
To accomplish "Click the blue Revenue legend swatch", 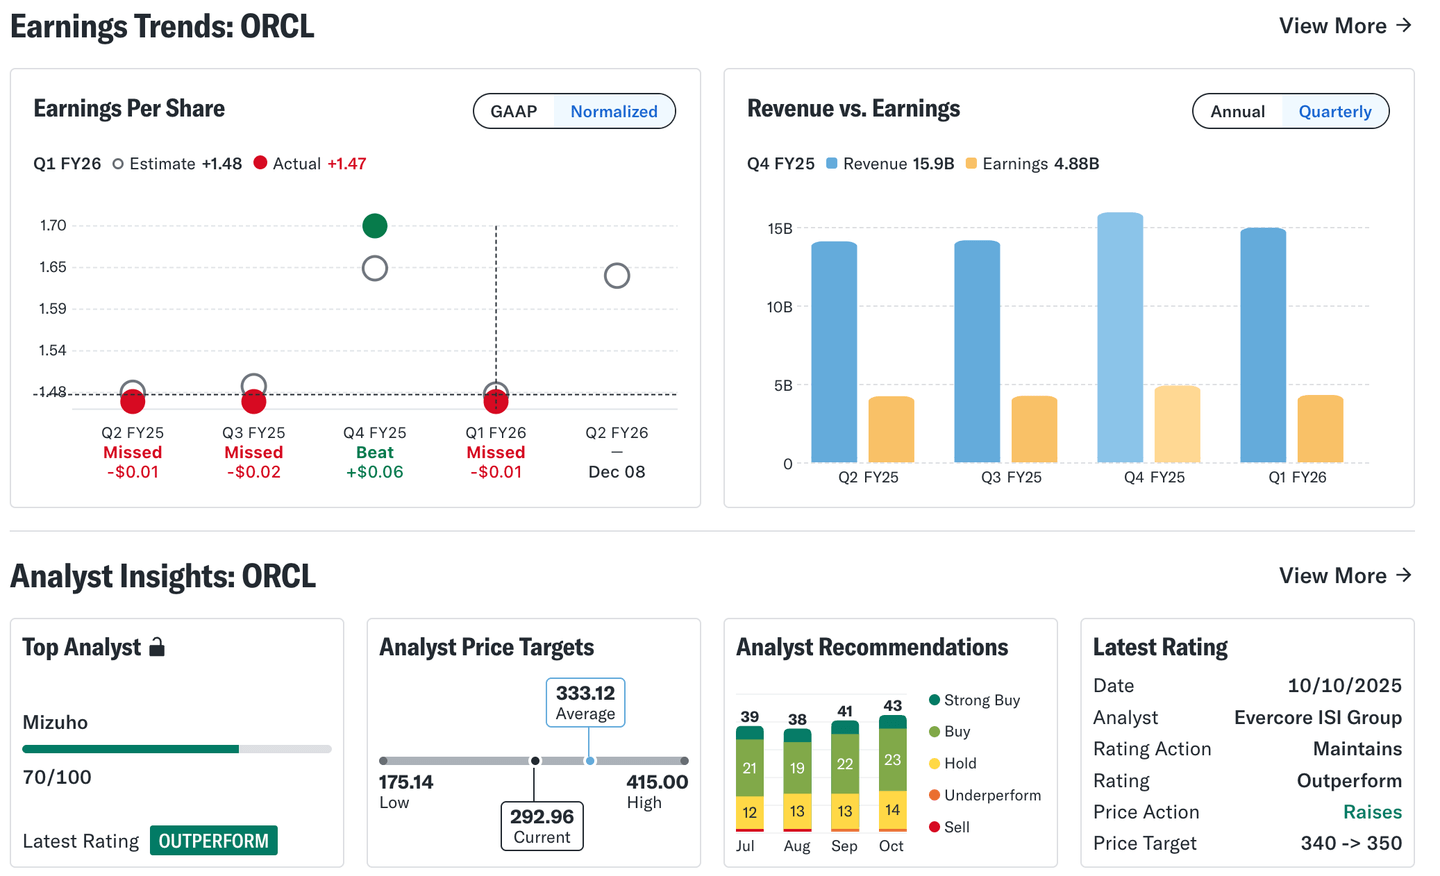I will point(832,163).
